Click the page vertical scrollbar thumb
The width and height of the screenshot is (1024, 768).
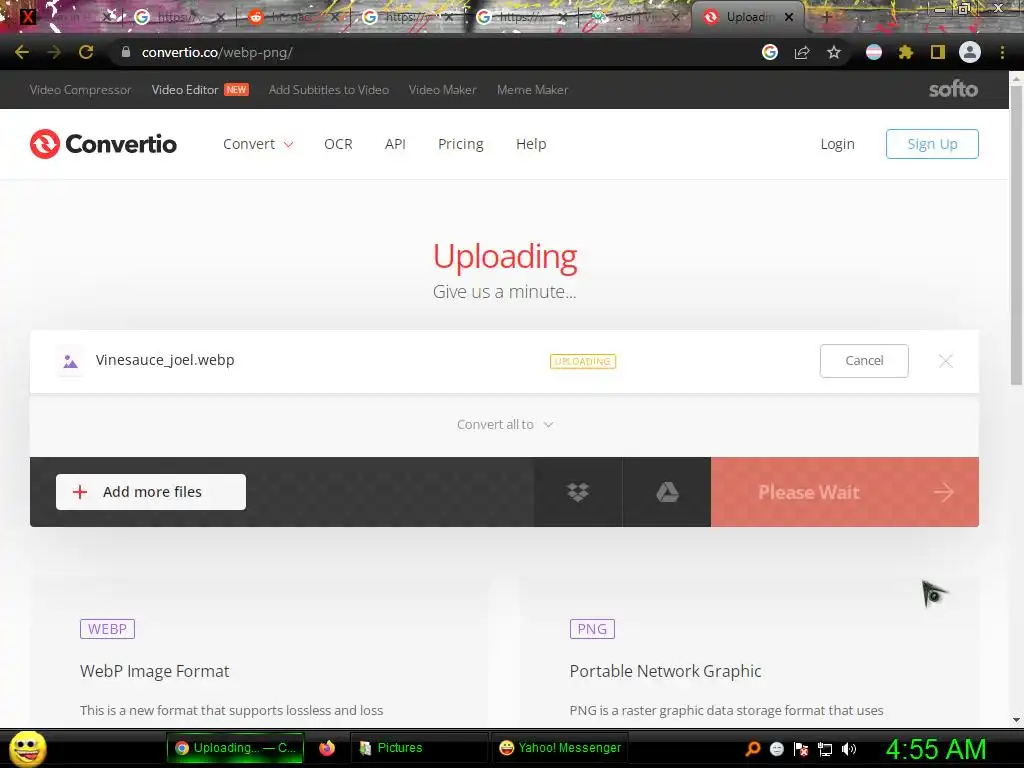pos(1016,234)
